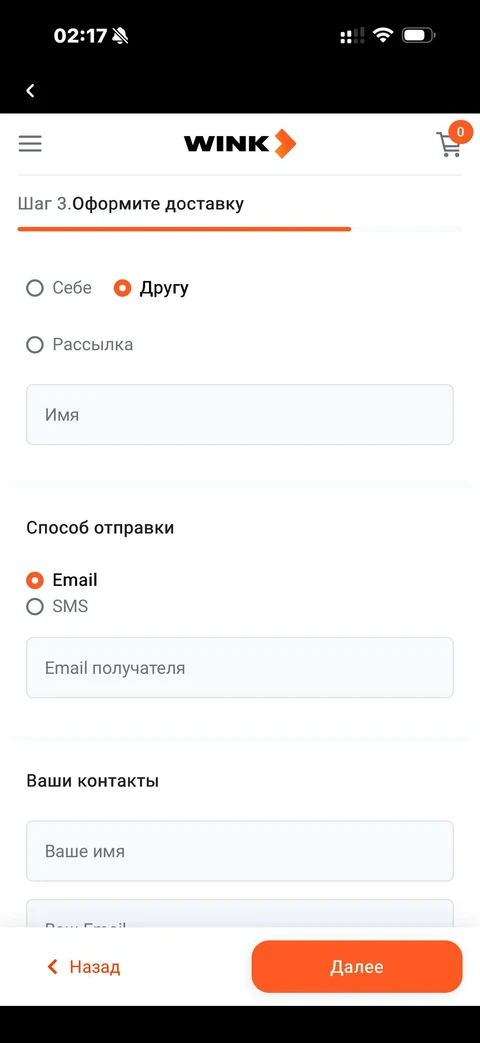Screen dimensions: 480x1043
Task: Click the Далее button
Action: click(356, 967)
